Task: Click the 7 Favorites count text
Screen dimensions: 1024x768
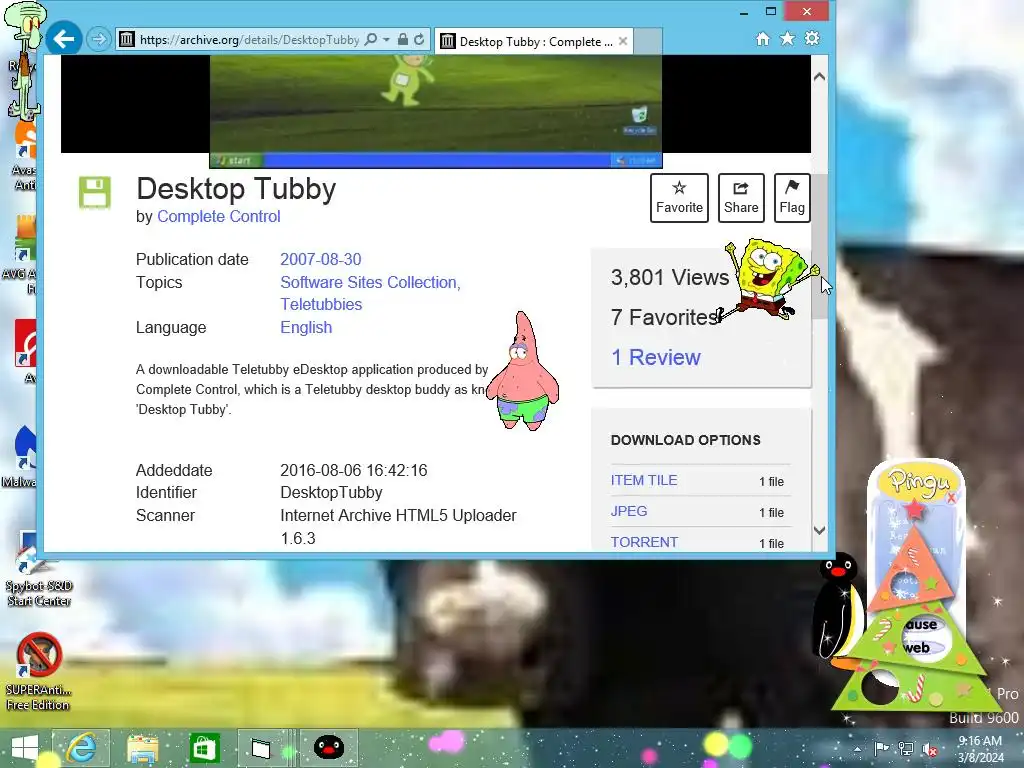Action: click(x=665, y=317)
